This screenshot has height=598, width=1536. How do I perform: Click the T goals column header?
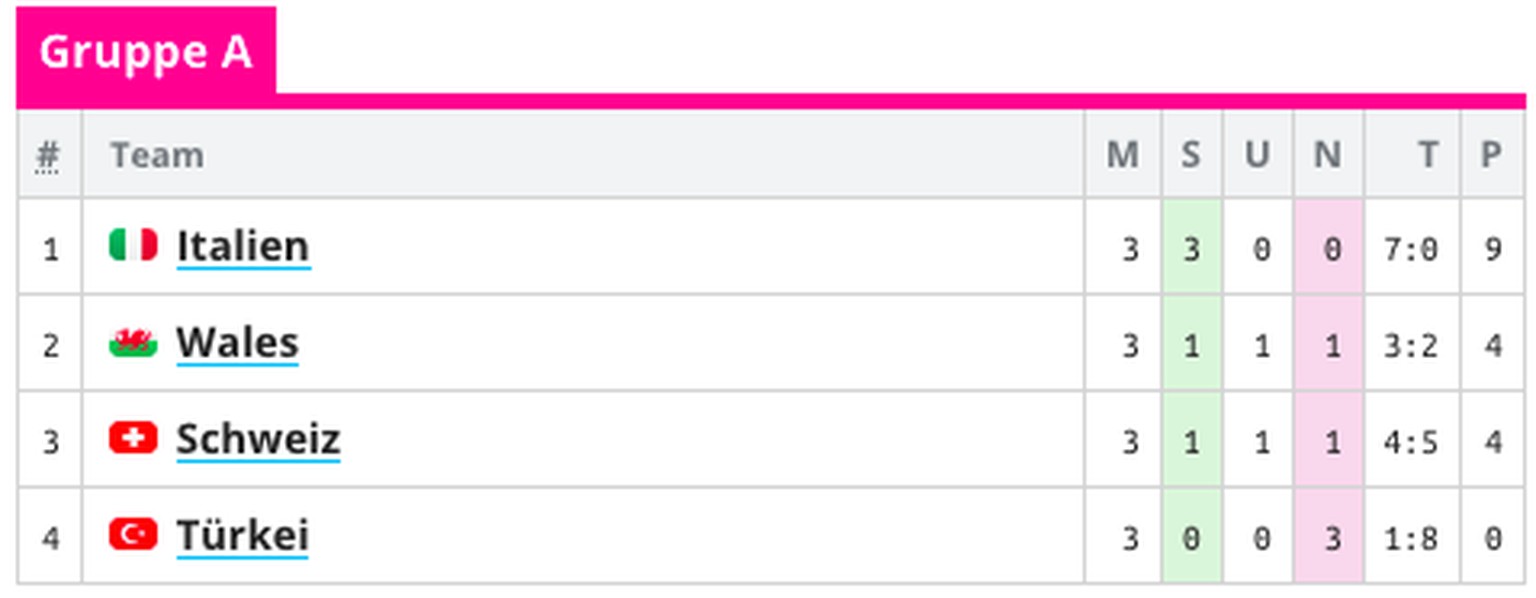coord(1427,155)
